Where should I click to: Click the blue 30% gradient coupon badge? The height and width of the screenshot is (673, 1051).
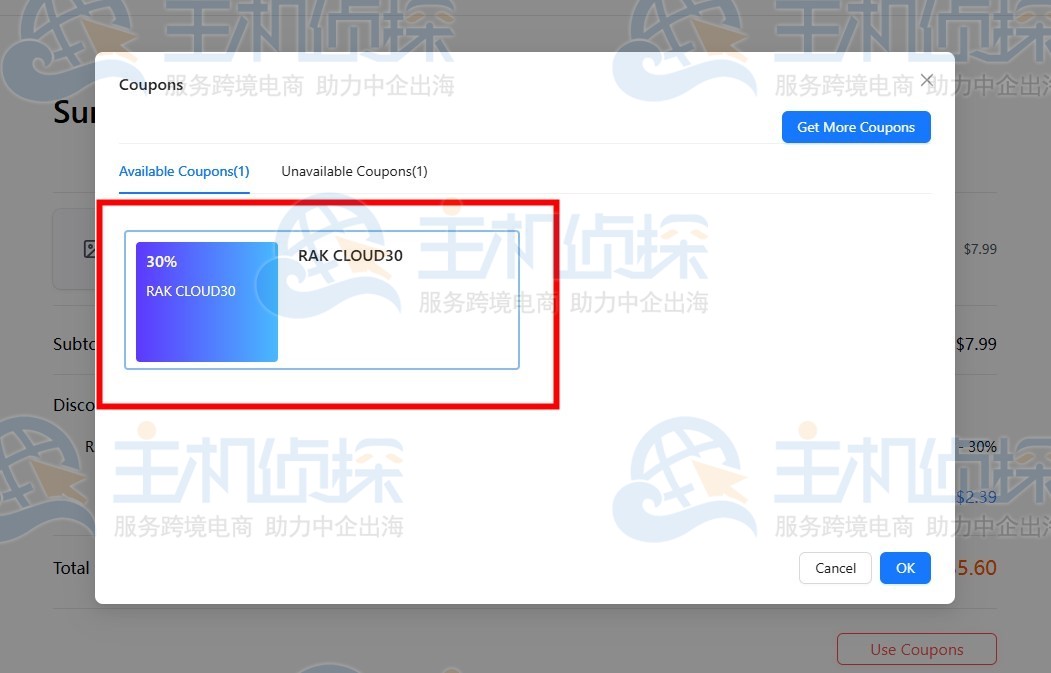(205, 300)
